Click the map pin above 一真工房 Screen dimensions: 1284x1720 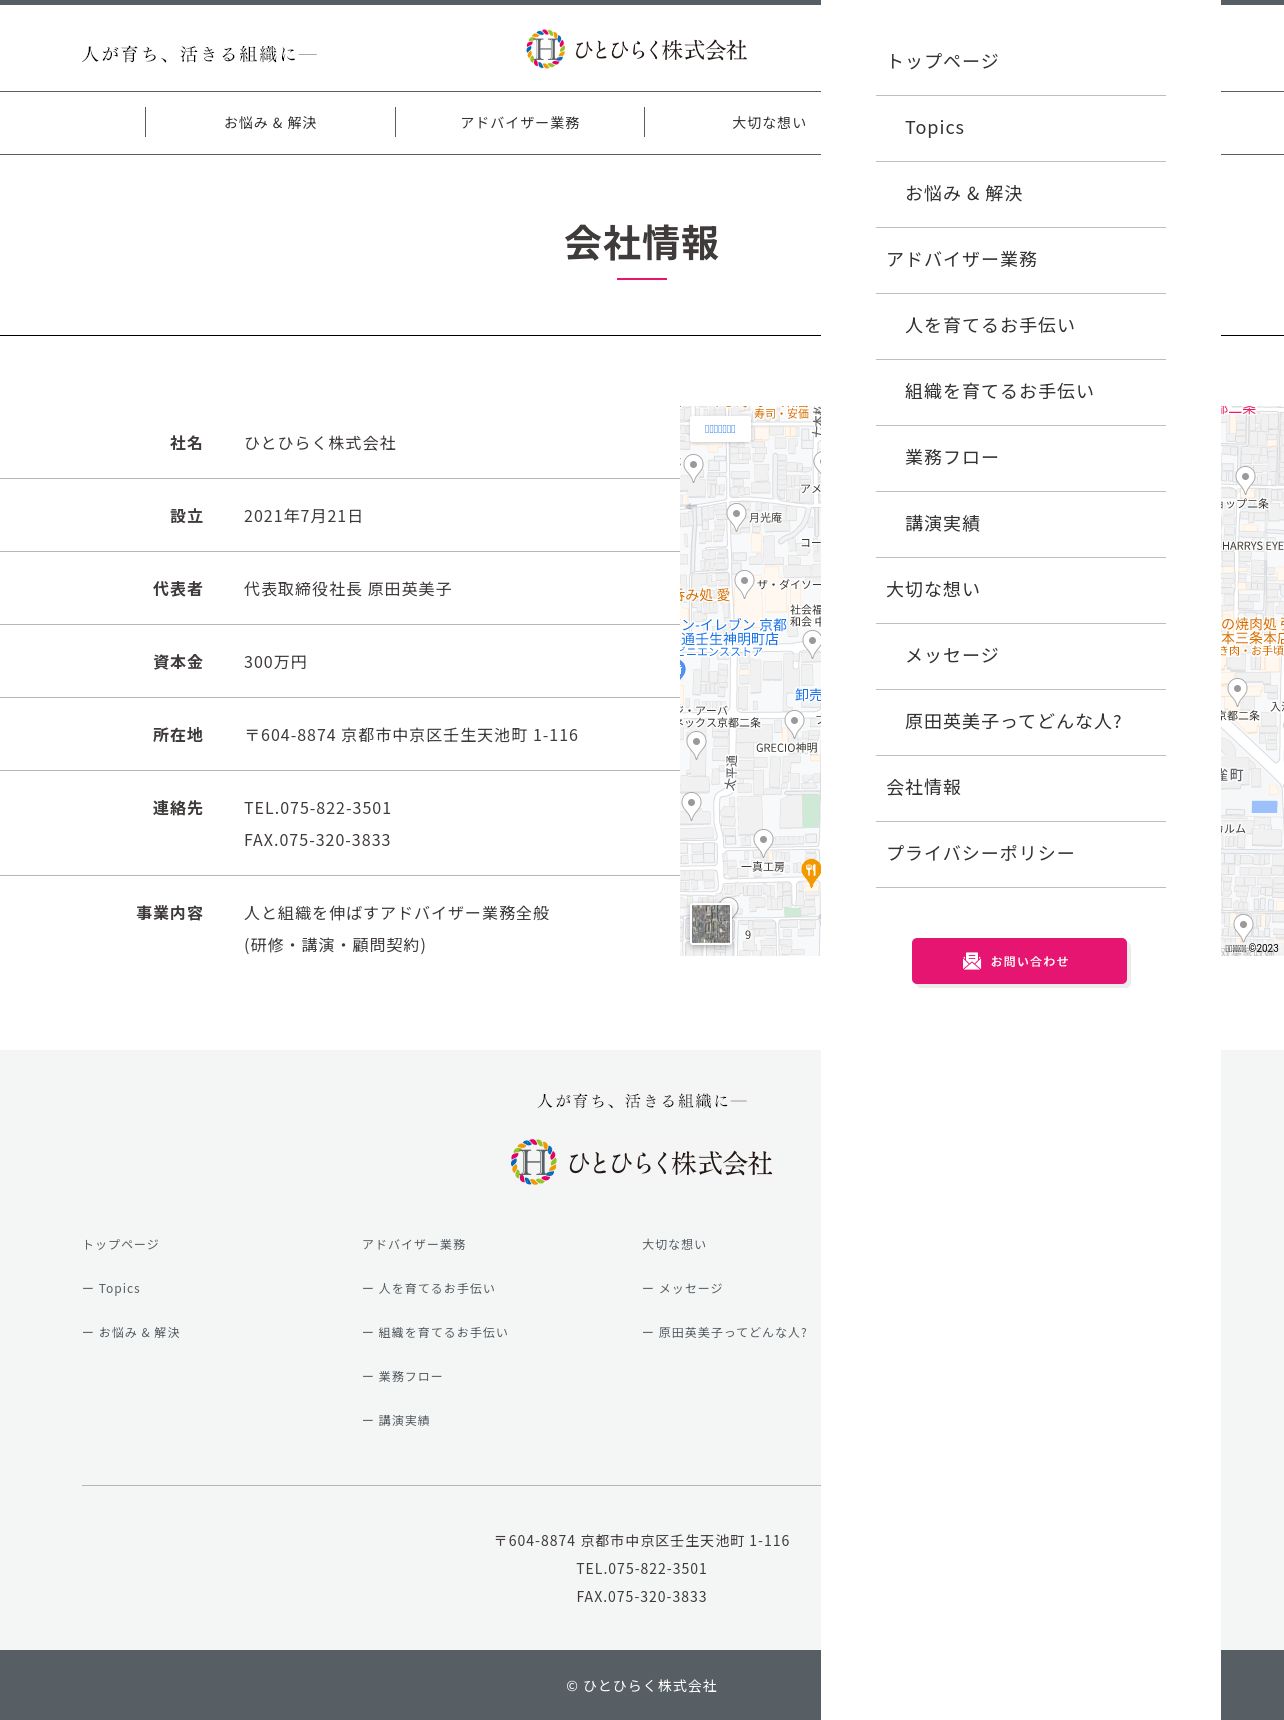[x=763, y=842]
